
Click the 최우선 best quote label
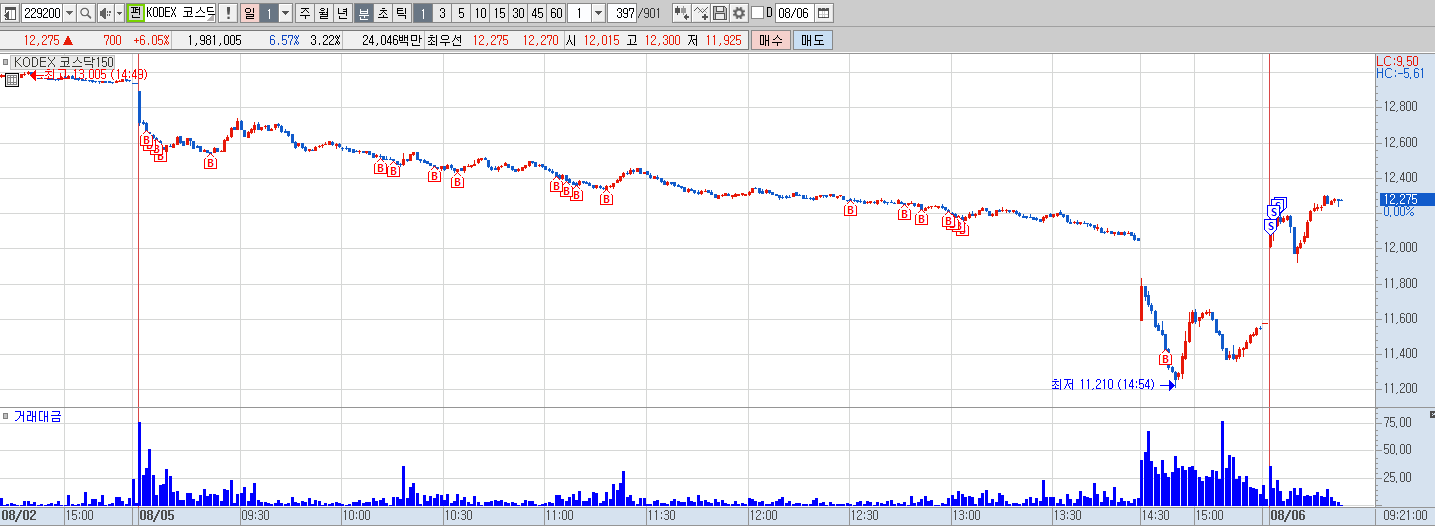pyautogui.click(x=447, y=40)
